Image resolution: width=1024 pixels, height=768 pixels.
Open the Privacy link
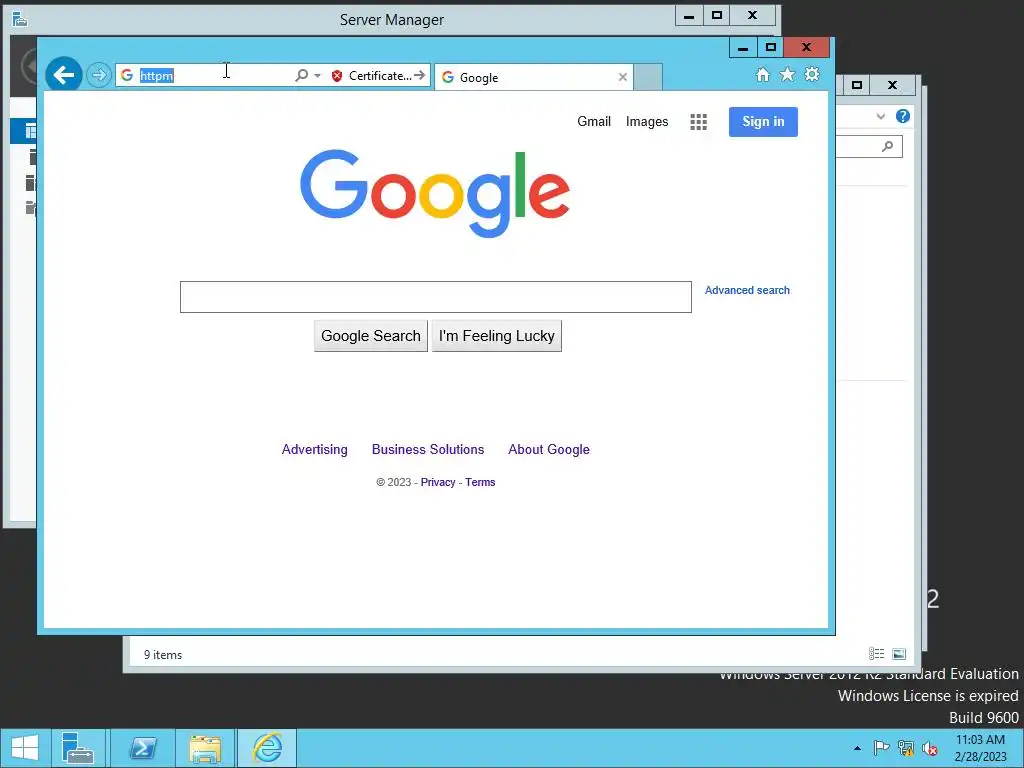[x=438, y=482]
